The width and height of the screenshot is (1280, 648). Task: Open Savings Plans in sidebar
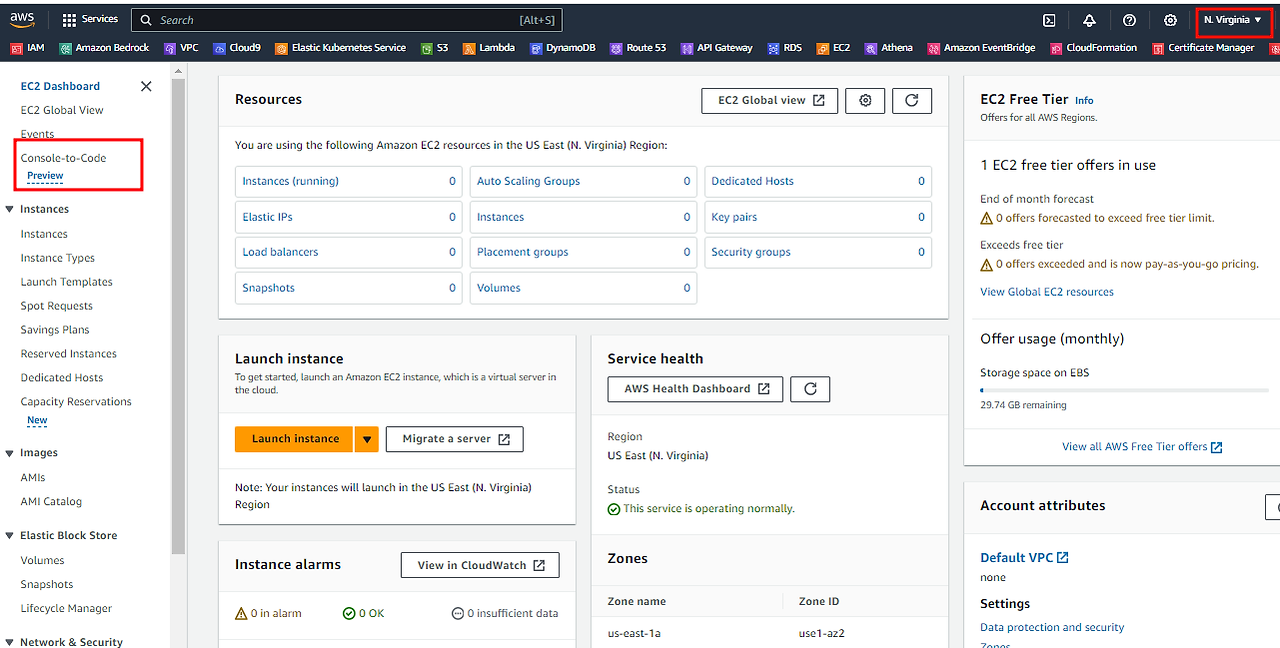point(55,330)
